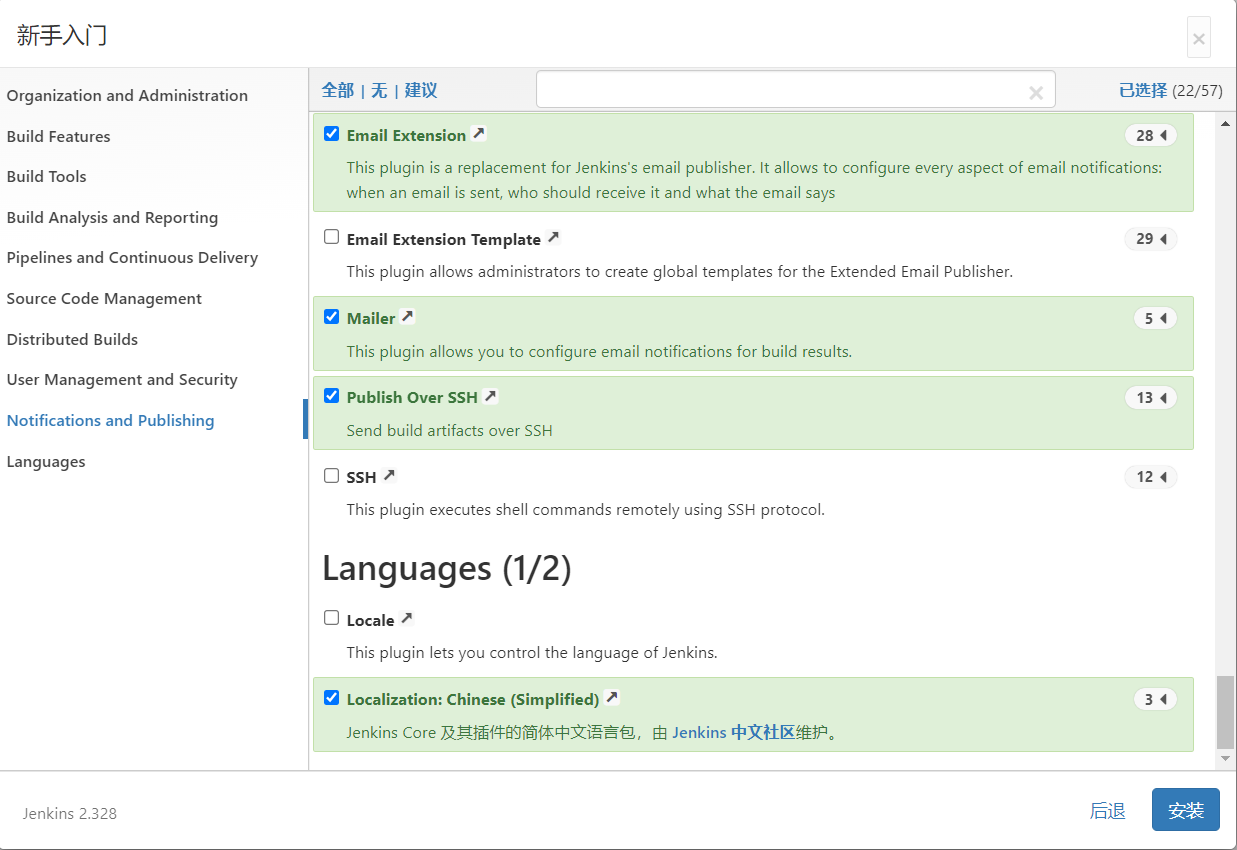
Task: Open SSH plugin external link icon
Action: [389, 476]
